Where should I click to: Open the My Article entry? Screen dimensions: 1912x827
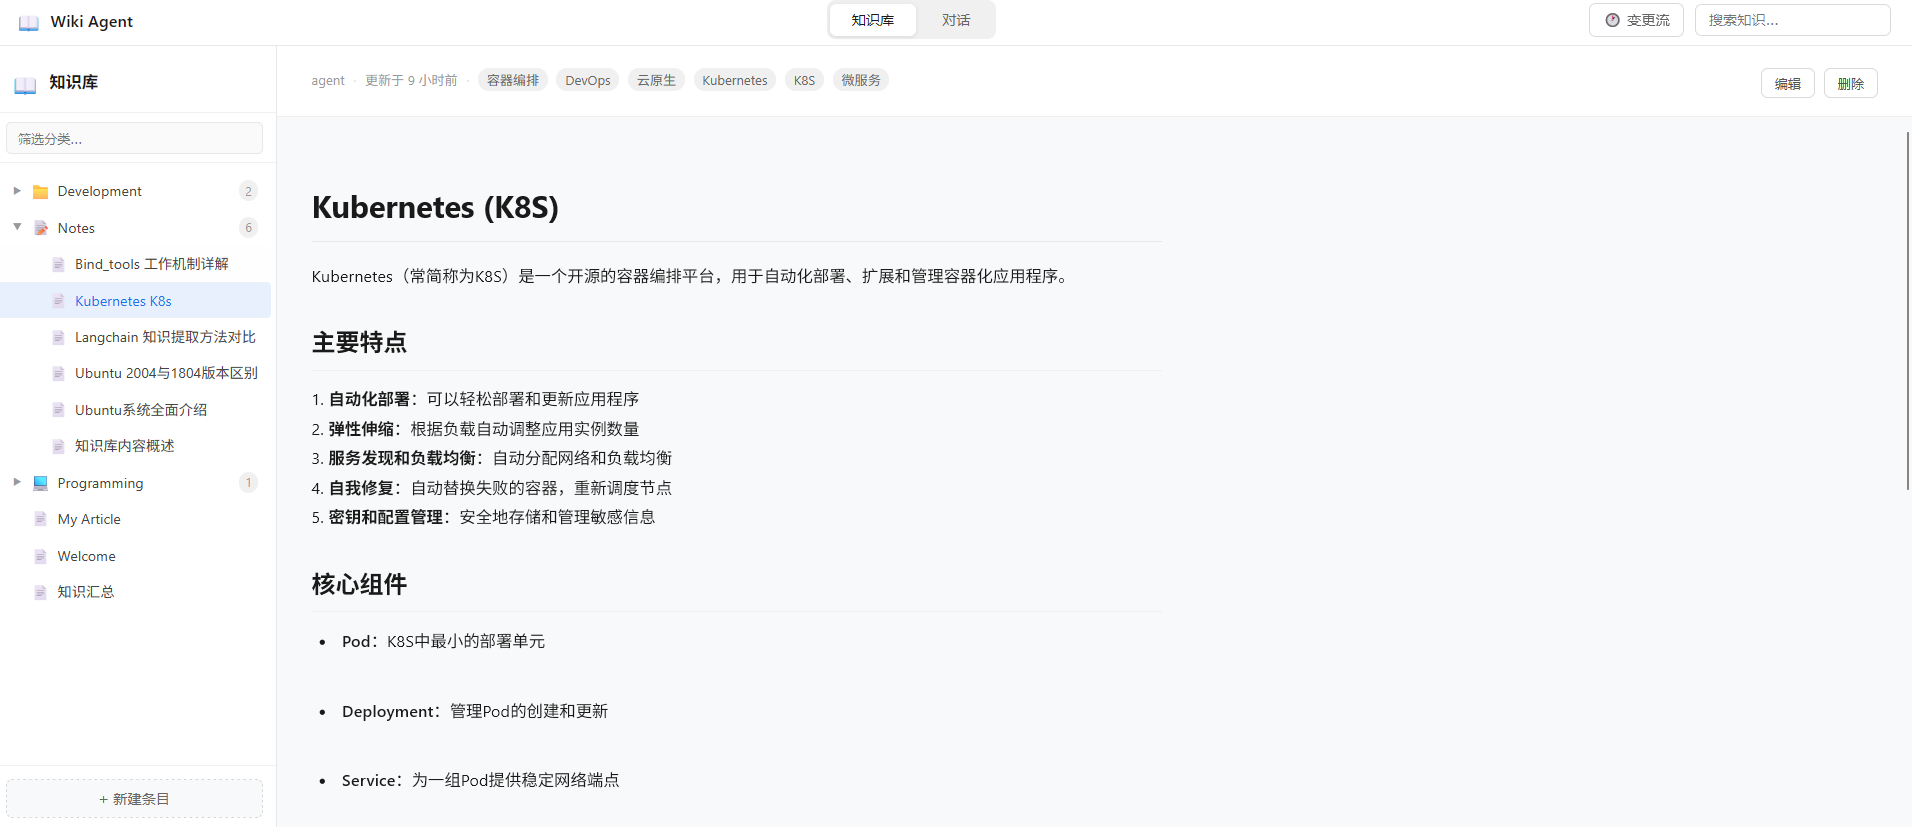tap(136, 519)
